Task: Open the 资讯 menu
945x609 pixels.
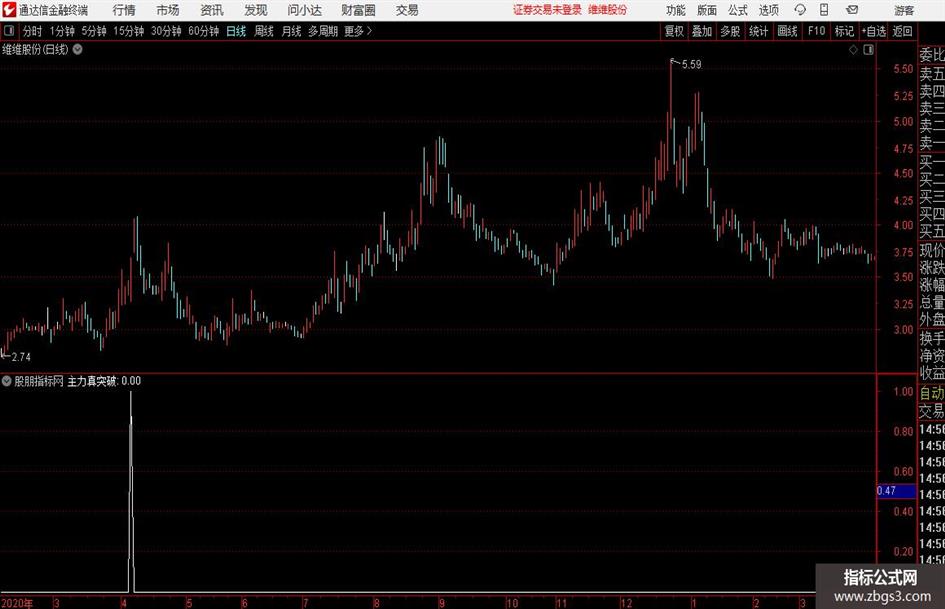Action: click(212, 10)
